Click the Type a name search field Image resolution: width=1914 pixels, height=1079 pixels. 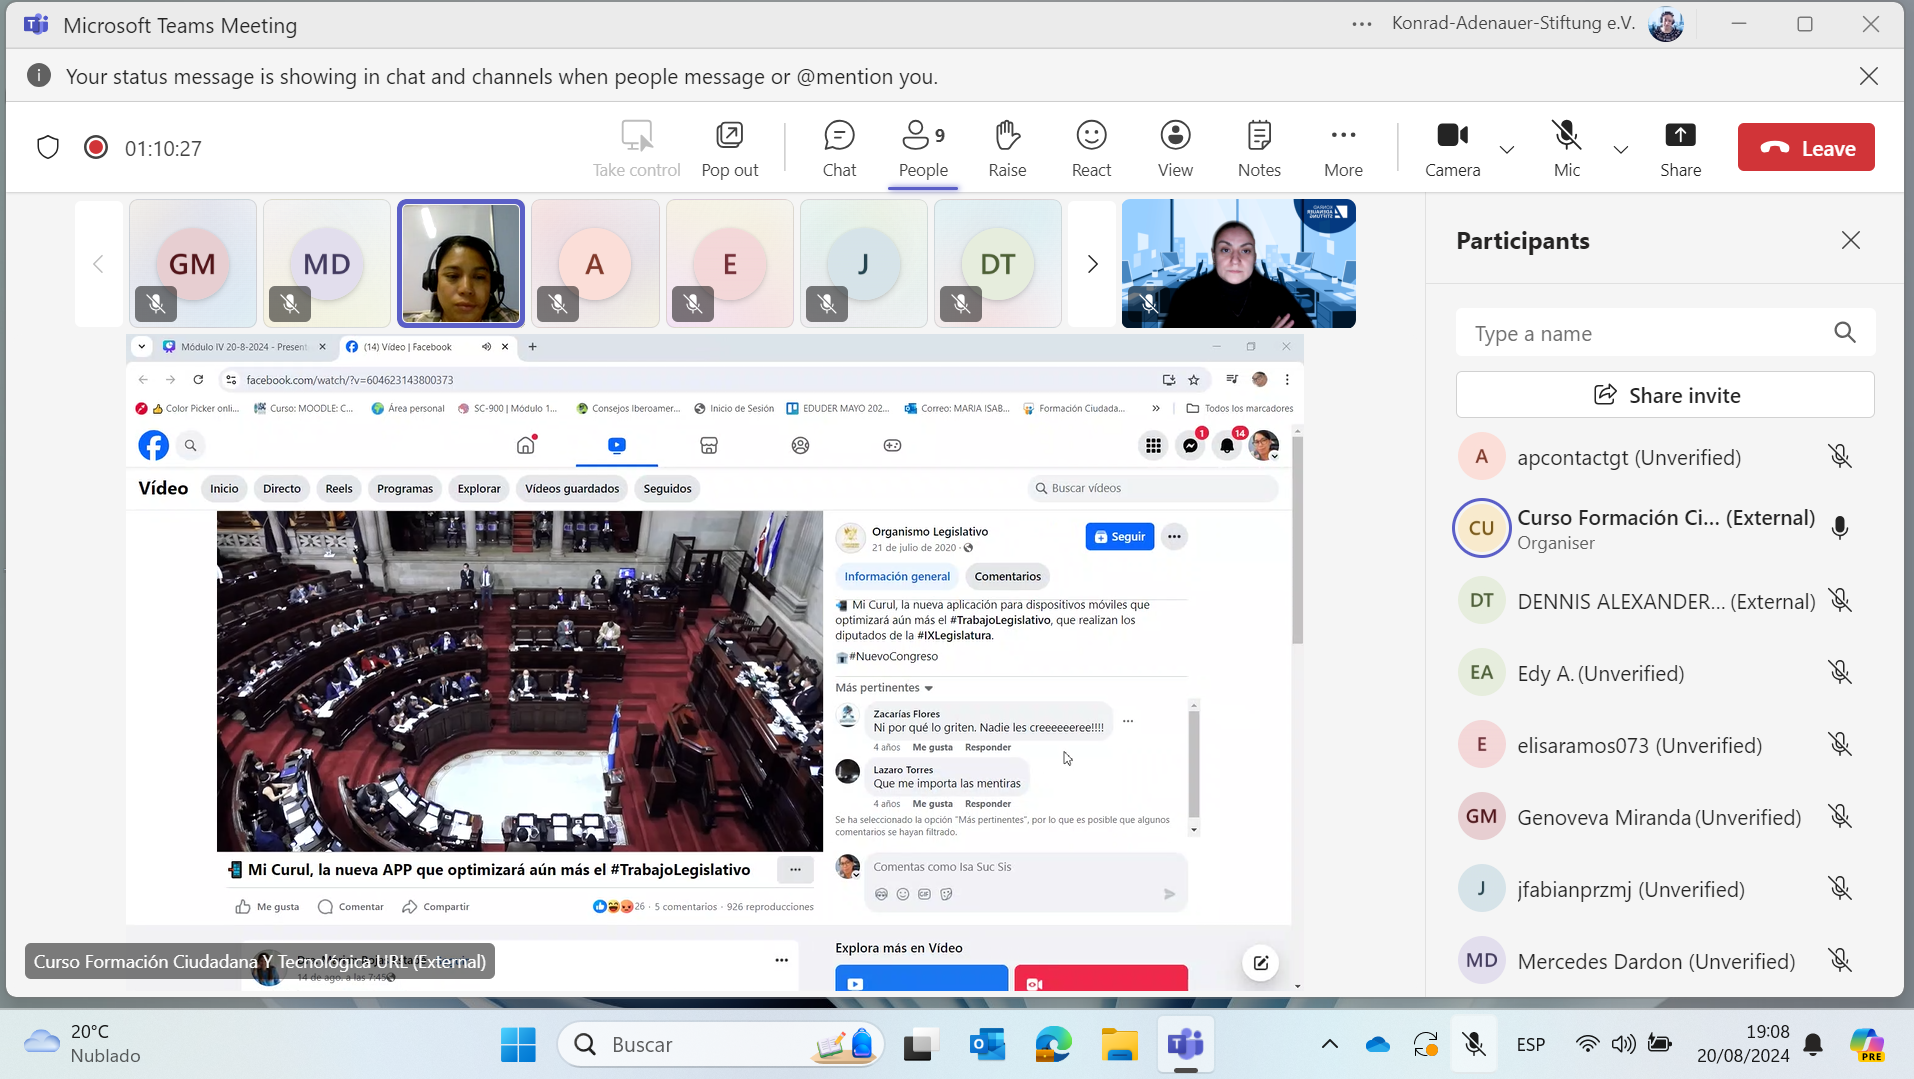(1645, 334)
